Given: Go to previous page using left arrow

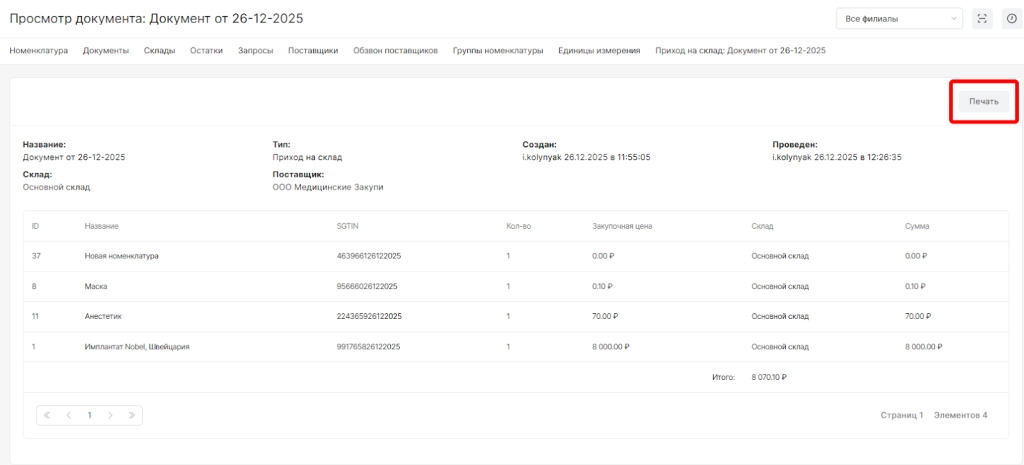Looking at the screenshot, I should 68,414.
